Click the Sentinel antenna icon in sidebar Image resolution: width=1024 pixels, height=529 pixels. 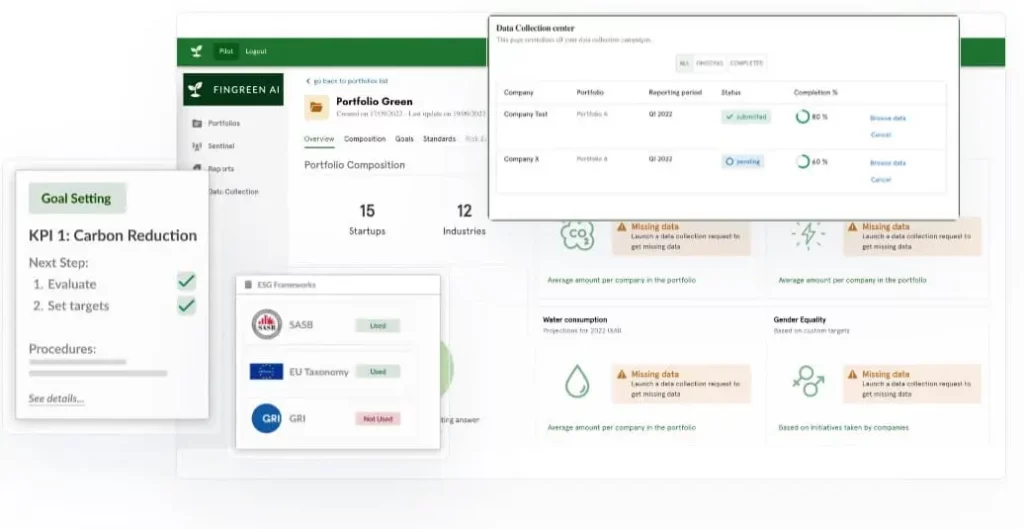point(197,146)
